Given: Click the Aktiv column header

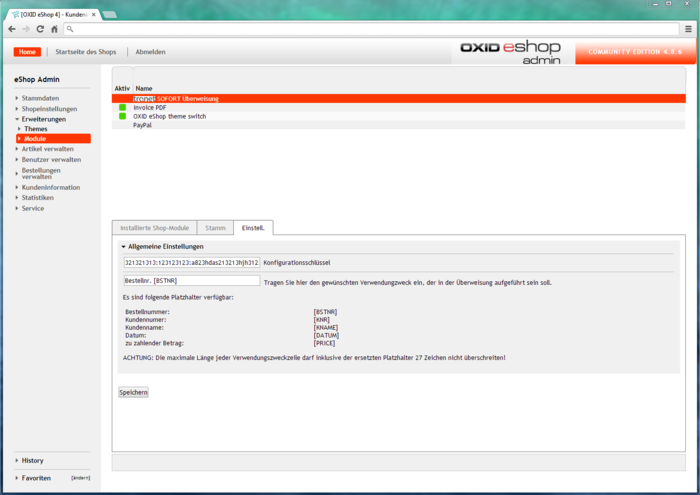Looking at the screenshot, I should point(122,88).
